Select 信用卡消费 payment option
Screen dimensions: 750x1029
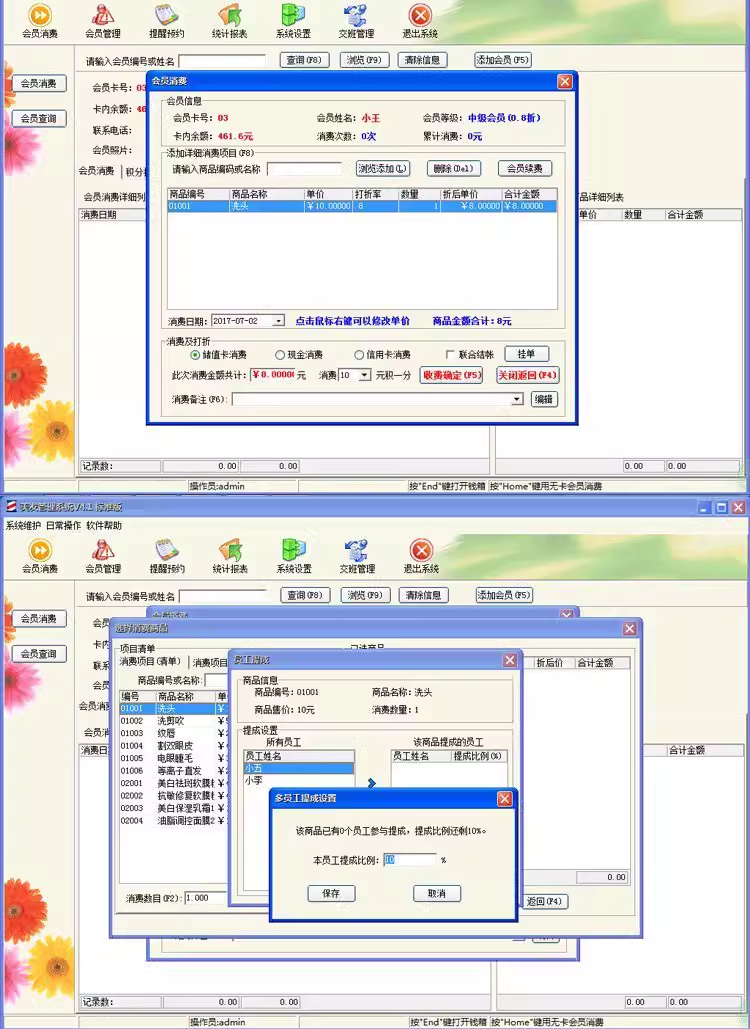pos(383,355)
